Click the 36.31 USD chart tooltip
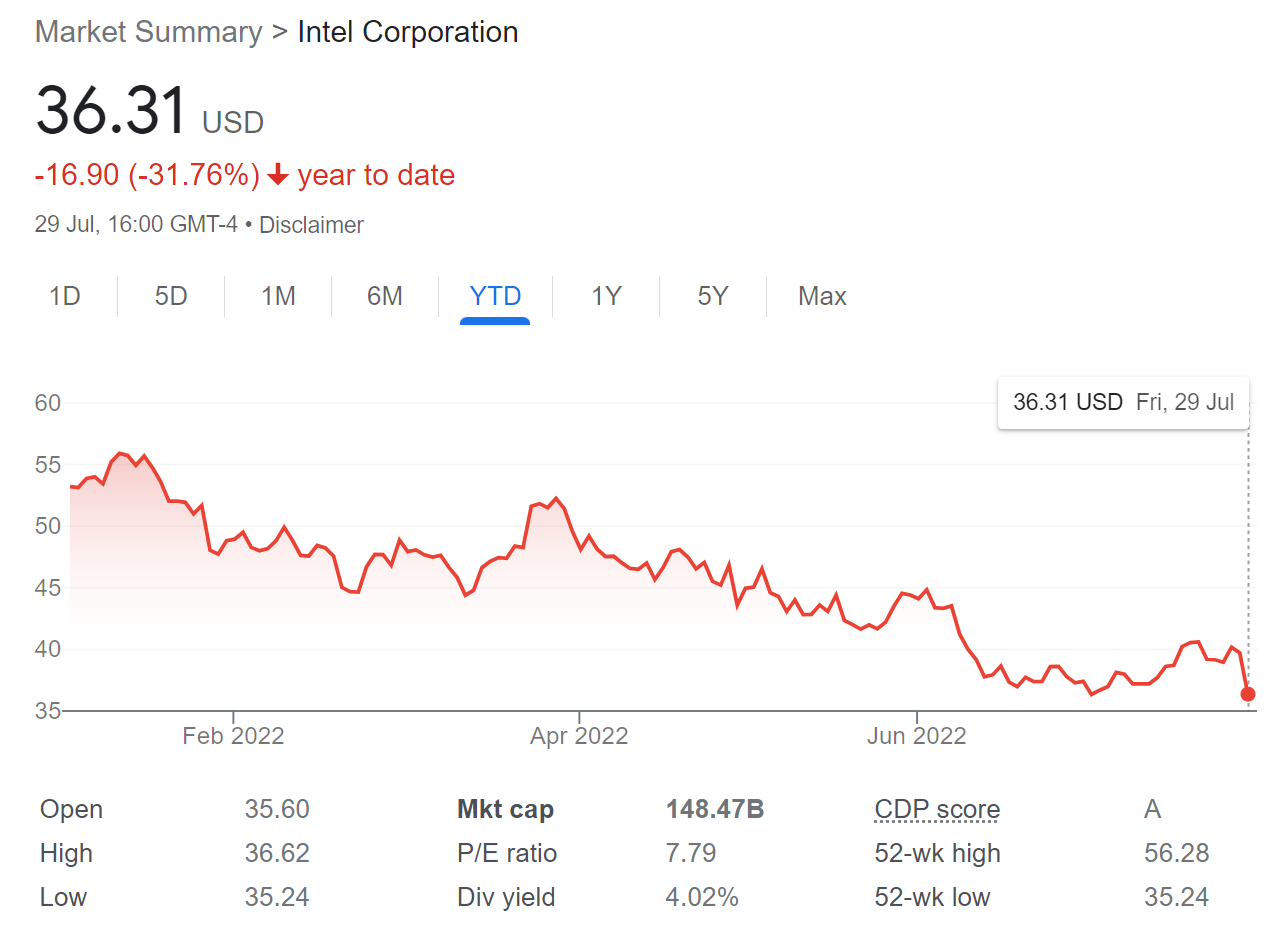Viewport: 1285px width, 933px height. [1123, 403]
